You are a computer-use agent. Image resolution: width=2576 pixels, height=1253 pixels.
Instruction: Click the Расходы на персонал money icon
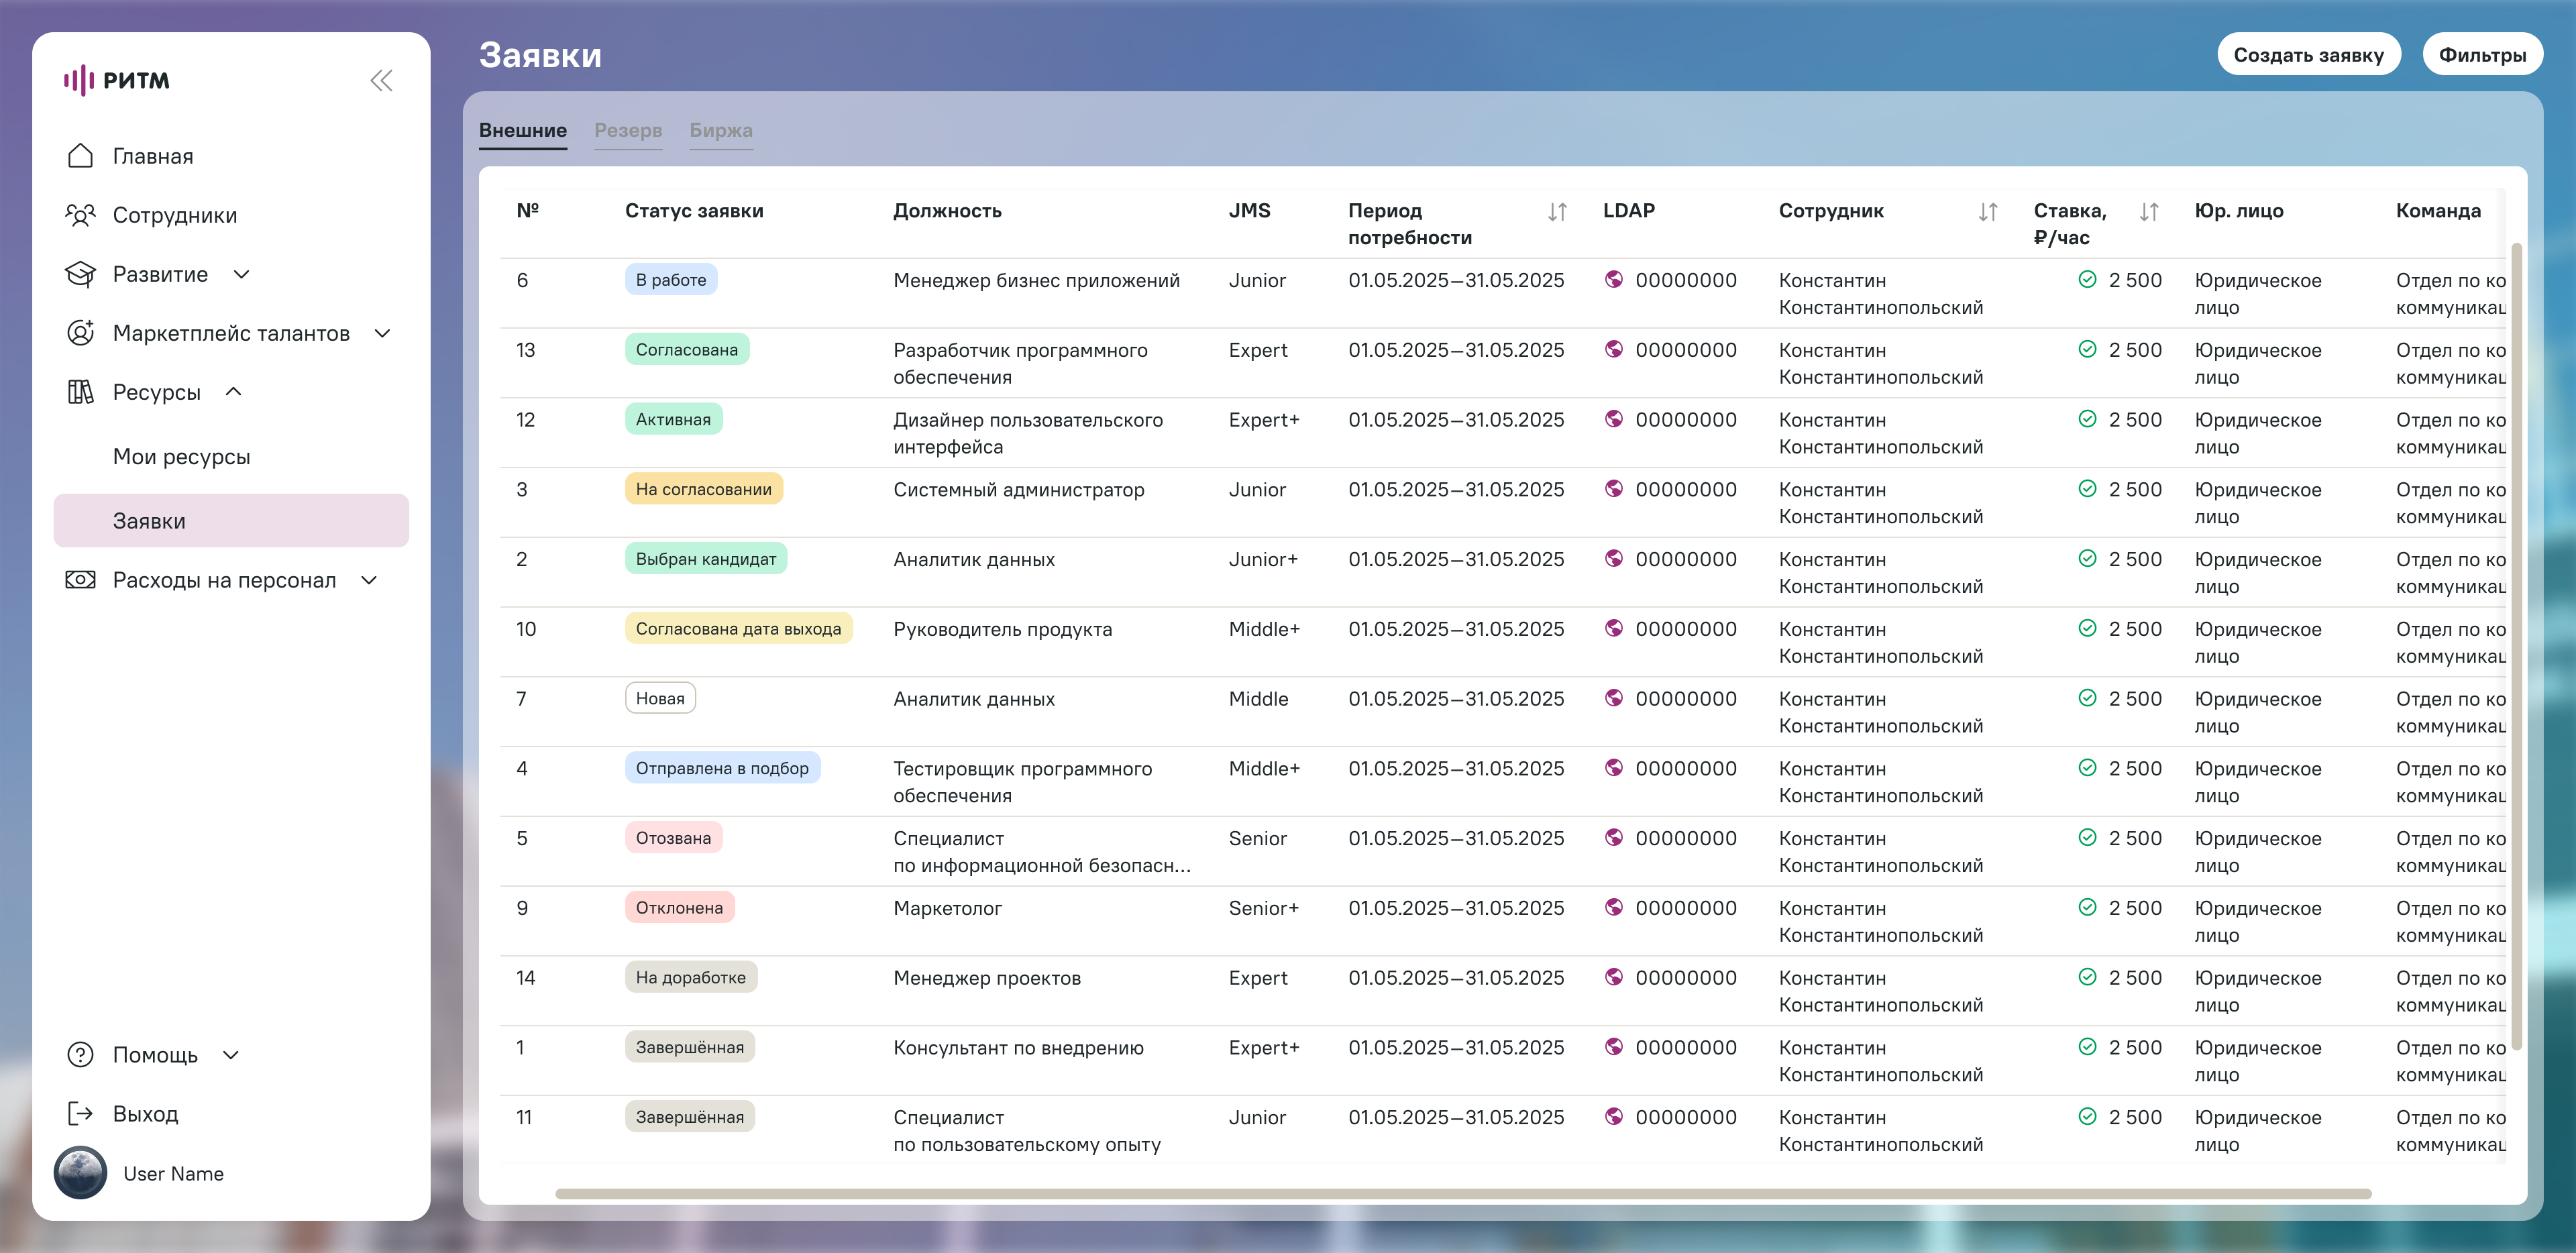[x=80, y=580]
